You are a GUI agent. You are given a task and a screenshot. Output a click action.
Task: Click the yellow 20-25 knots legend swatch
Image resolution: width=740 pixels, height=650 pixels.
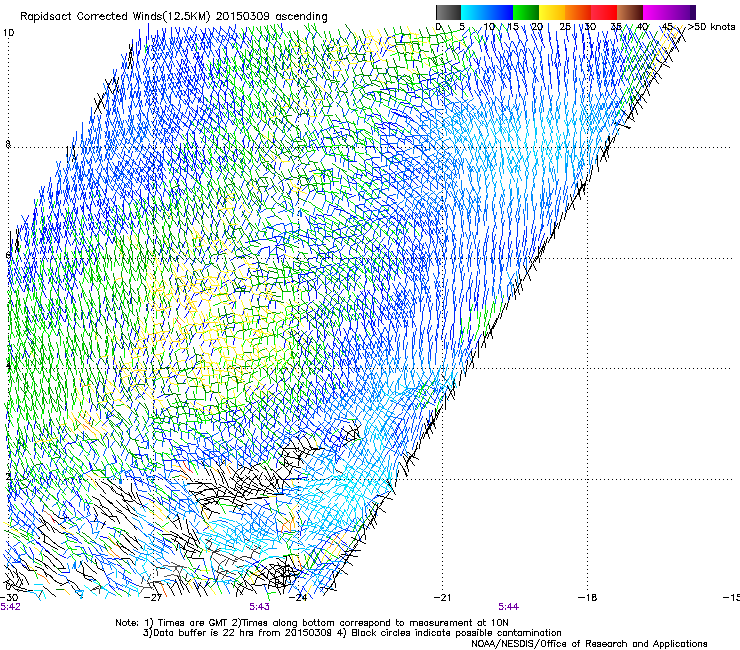tap(552, 12)
